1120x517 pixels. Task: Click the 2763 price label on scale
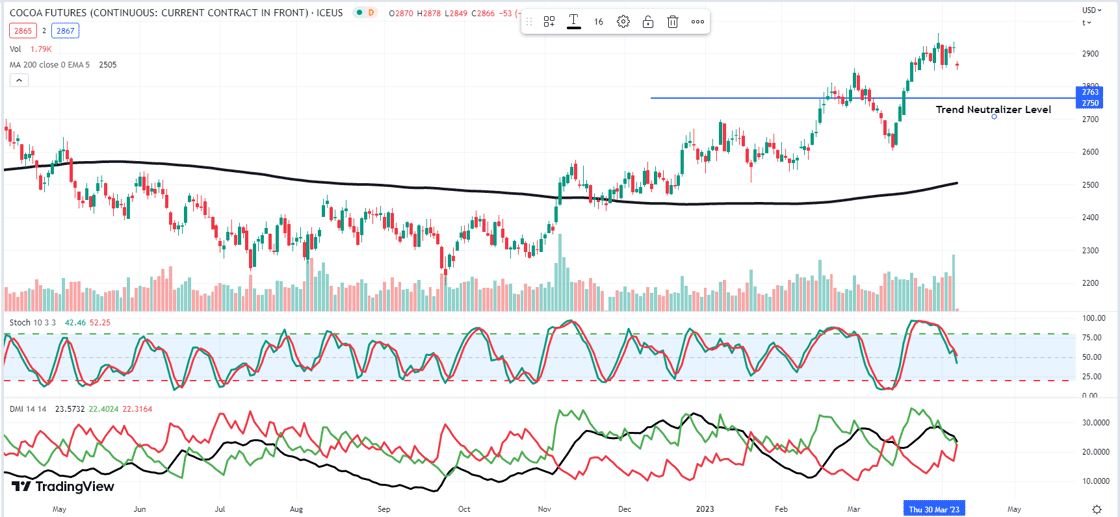1090,93
